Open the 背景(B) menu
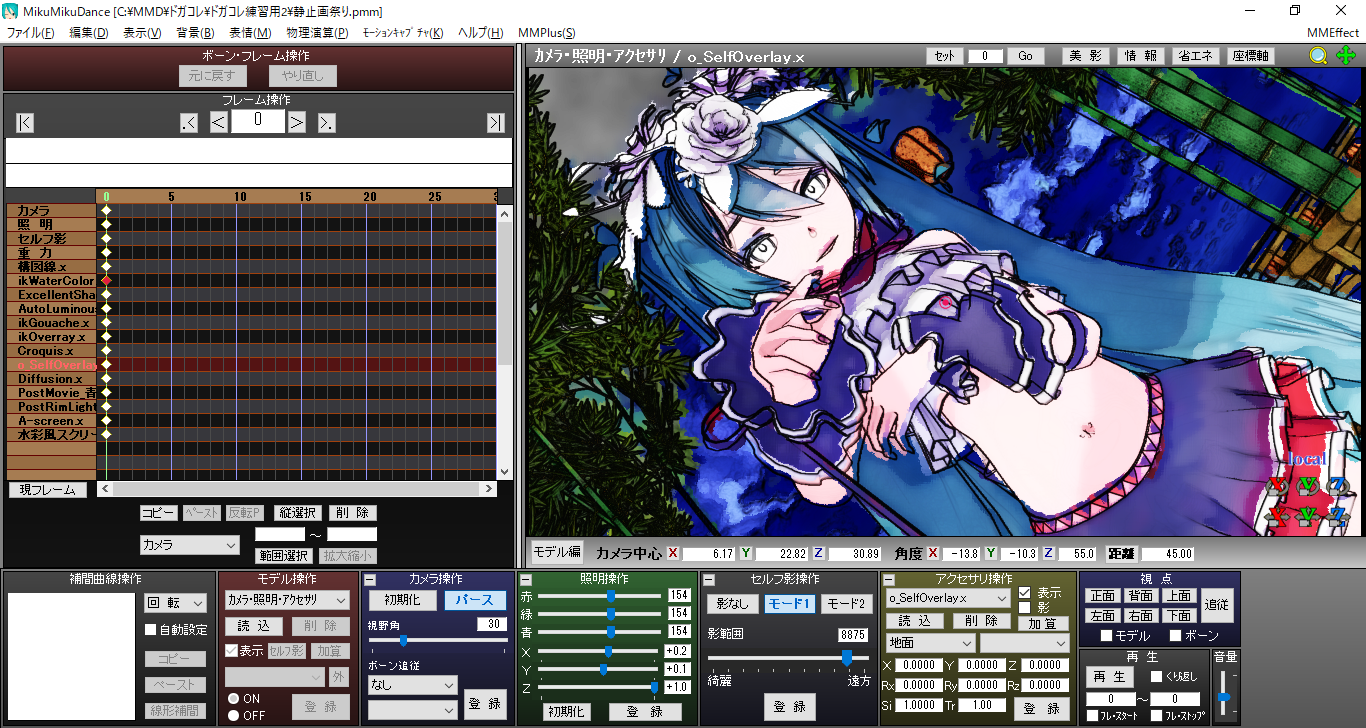1366x728 pixels. (x=195, y=33)
